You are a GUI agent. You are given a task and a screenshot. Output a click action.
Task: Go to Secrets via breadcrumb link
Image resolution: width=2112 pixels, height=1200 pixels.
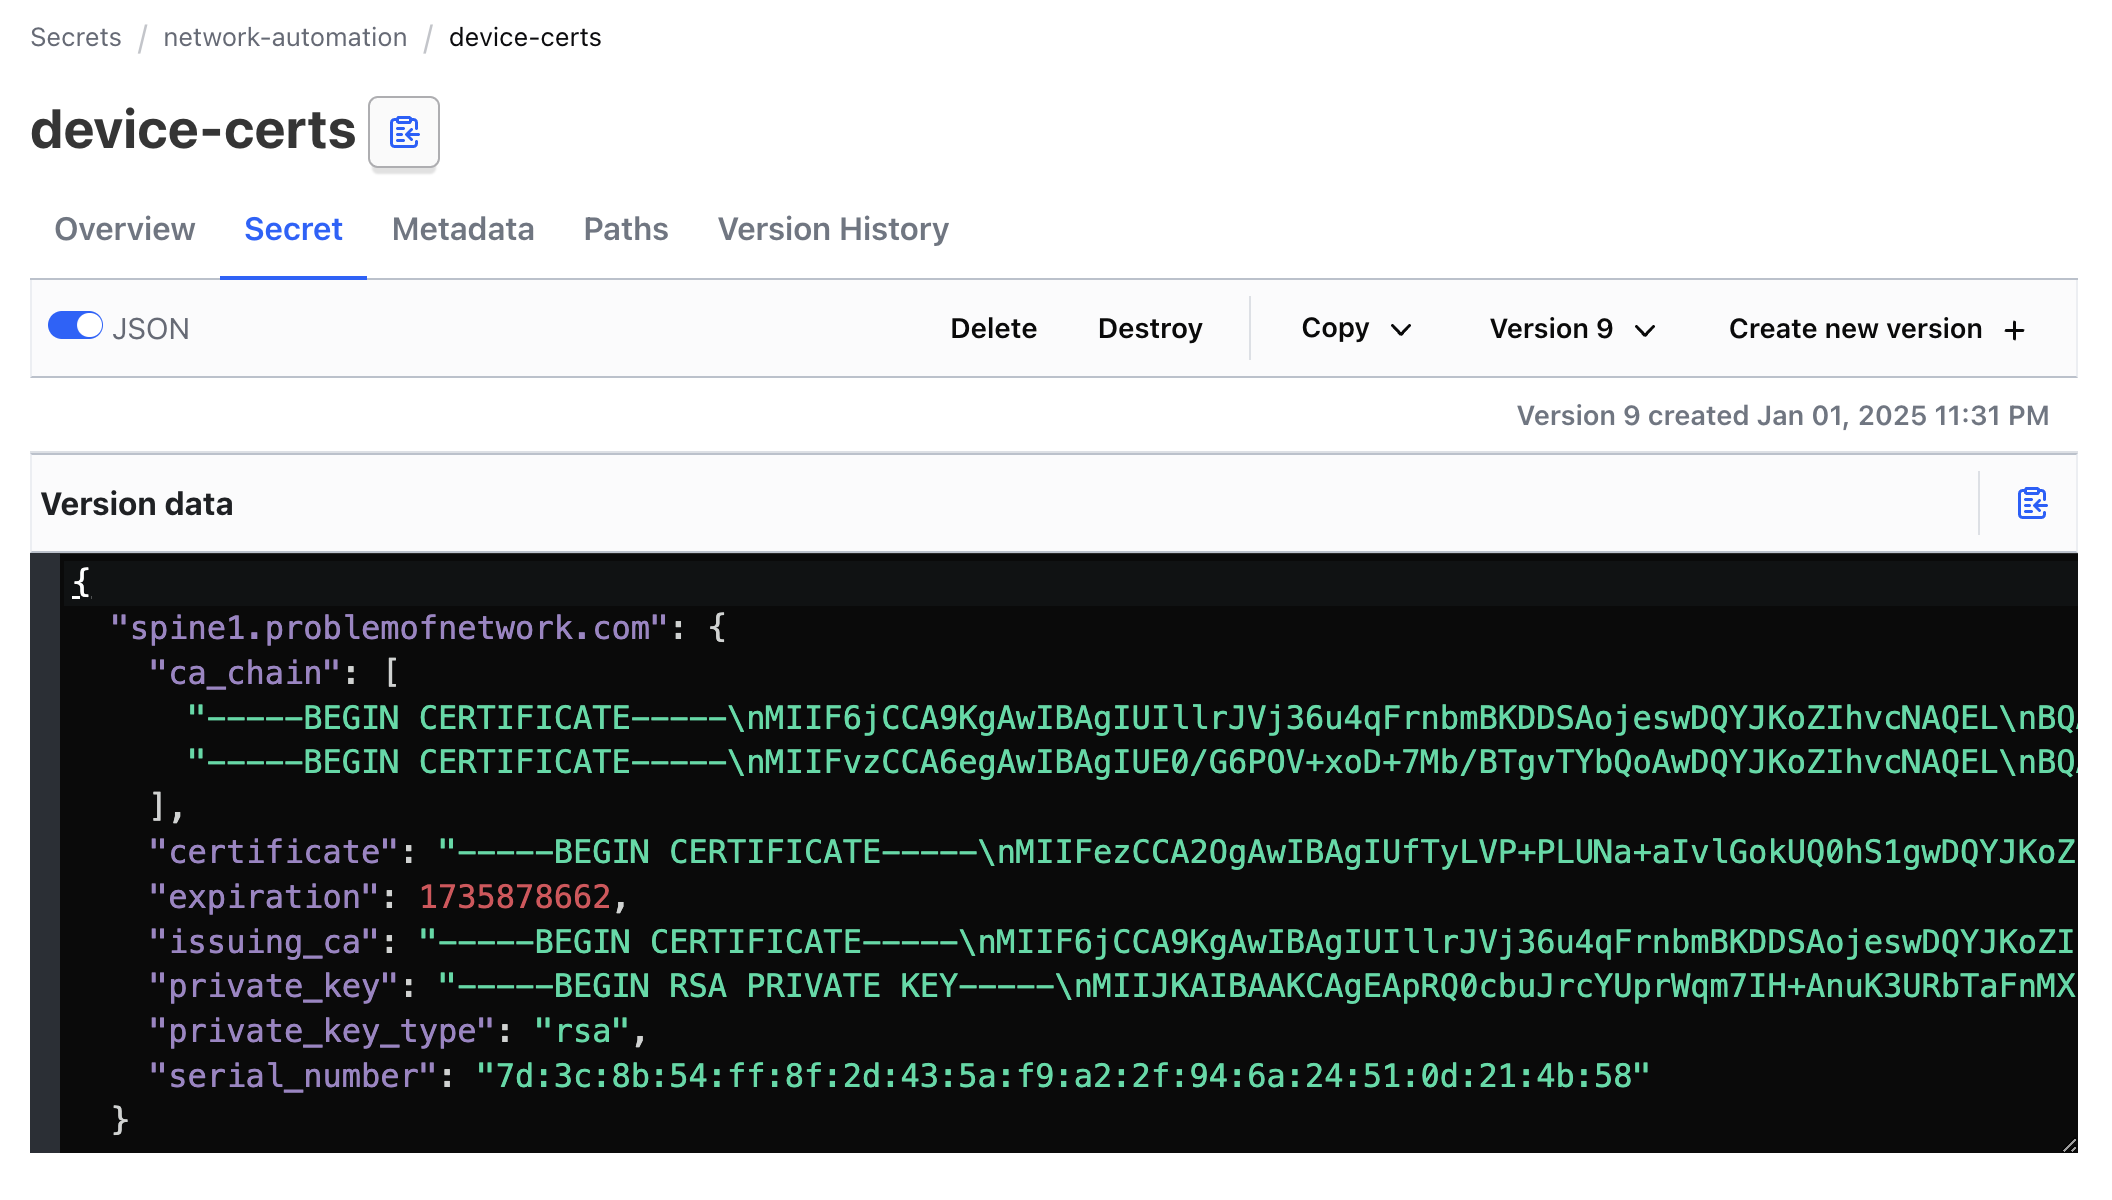tap(75, 37)
